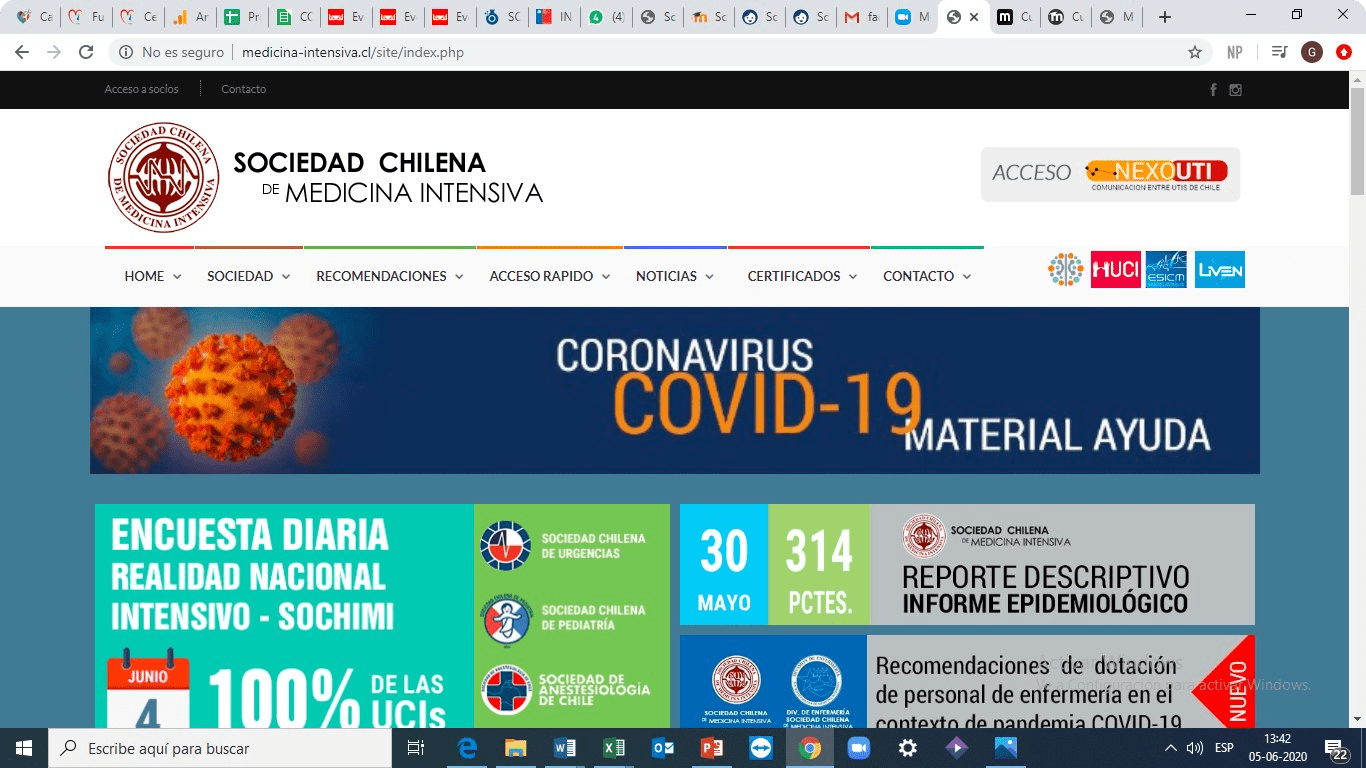The width and height of the screenshot is (1366, 768).
Task: Switch to the 'Ar' analytics browser tab
Action: click(x=190, y=17)
